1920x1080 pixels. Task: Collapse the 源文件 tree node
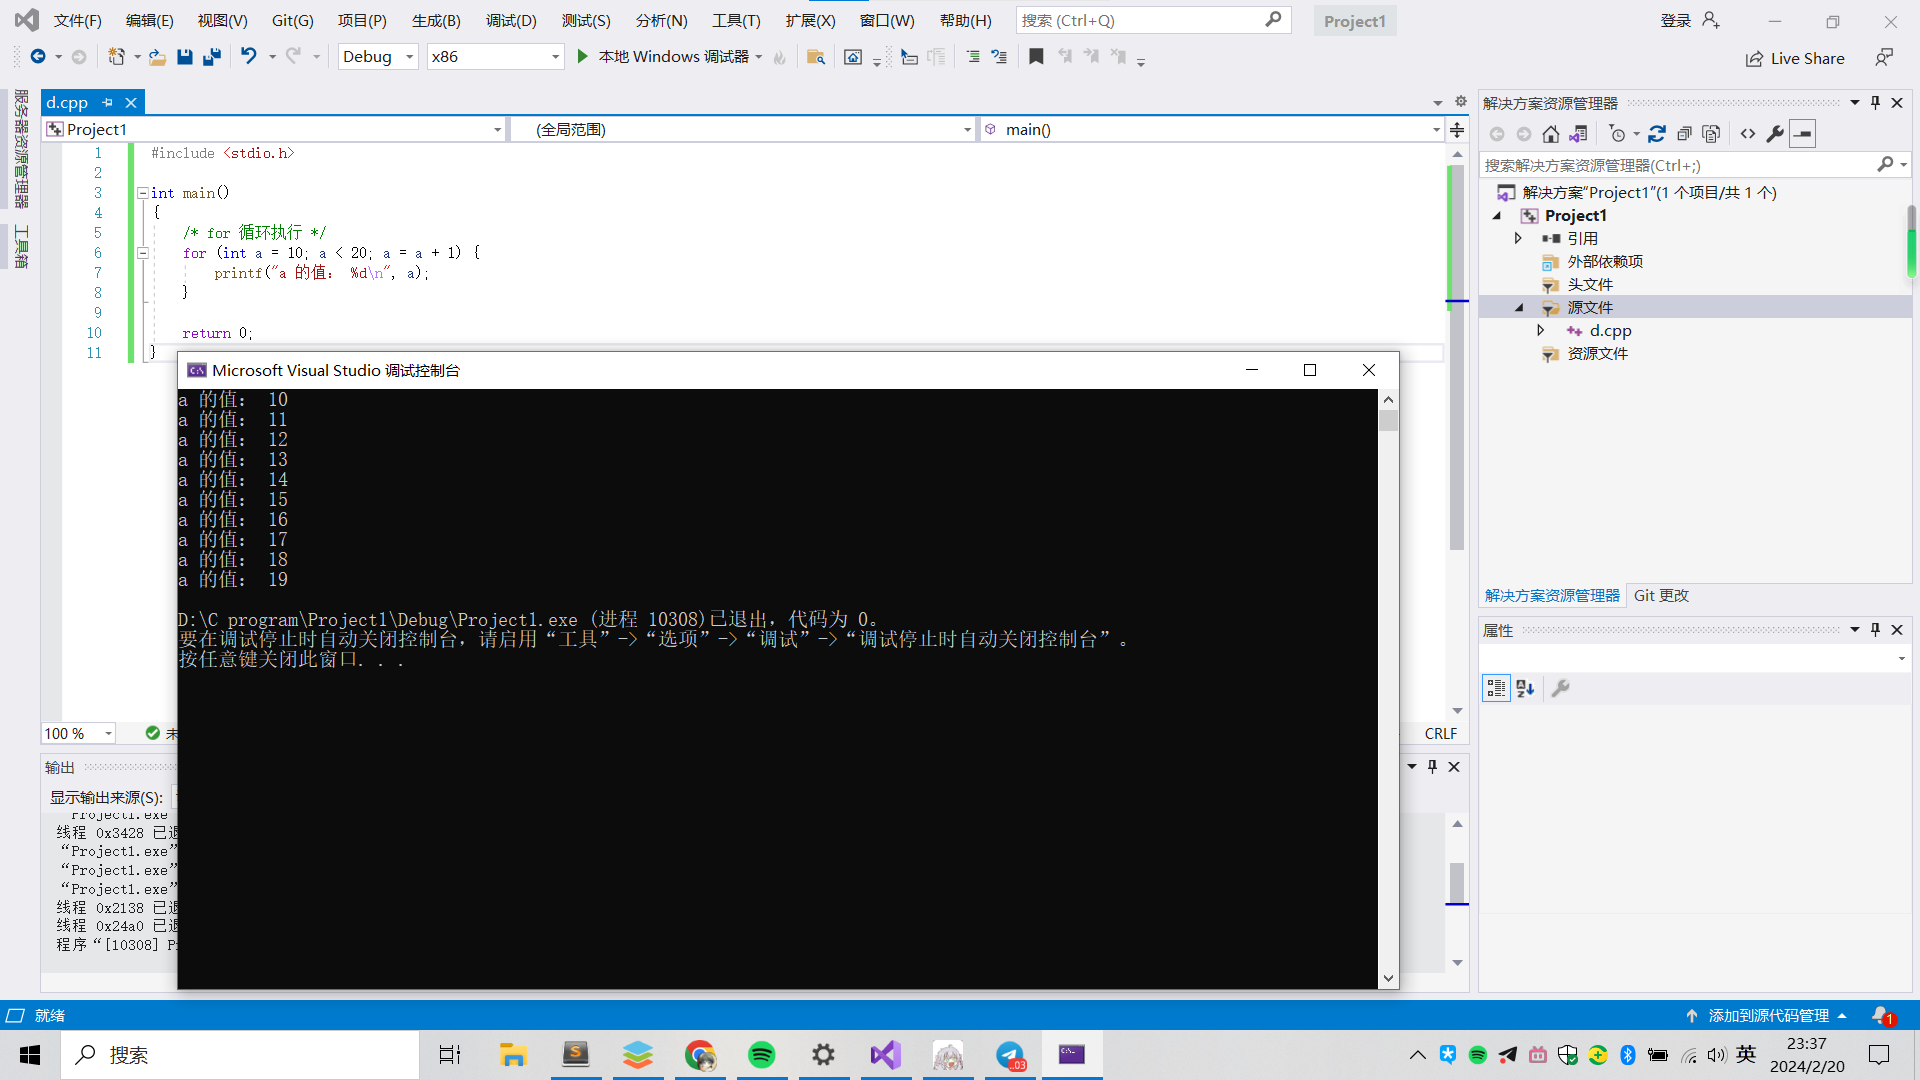[1518, 308]
